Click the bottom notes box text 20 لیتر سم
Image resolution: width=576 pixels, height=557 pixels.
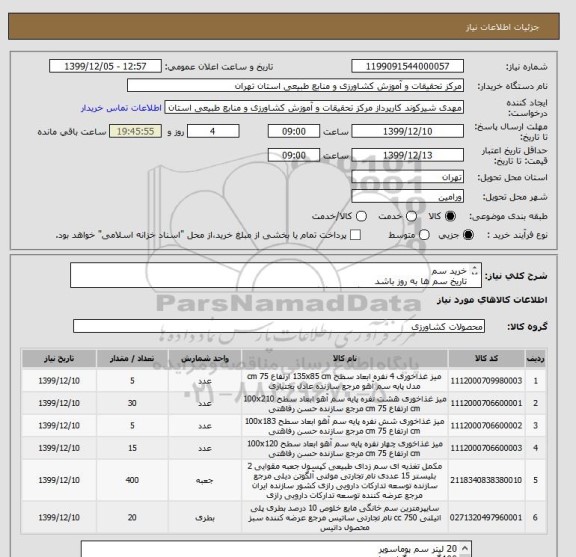418,549
